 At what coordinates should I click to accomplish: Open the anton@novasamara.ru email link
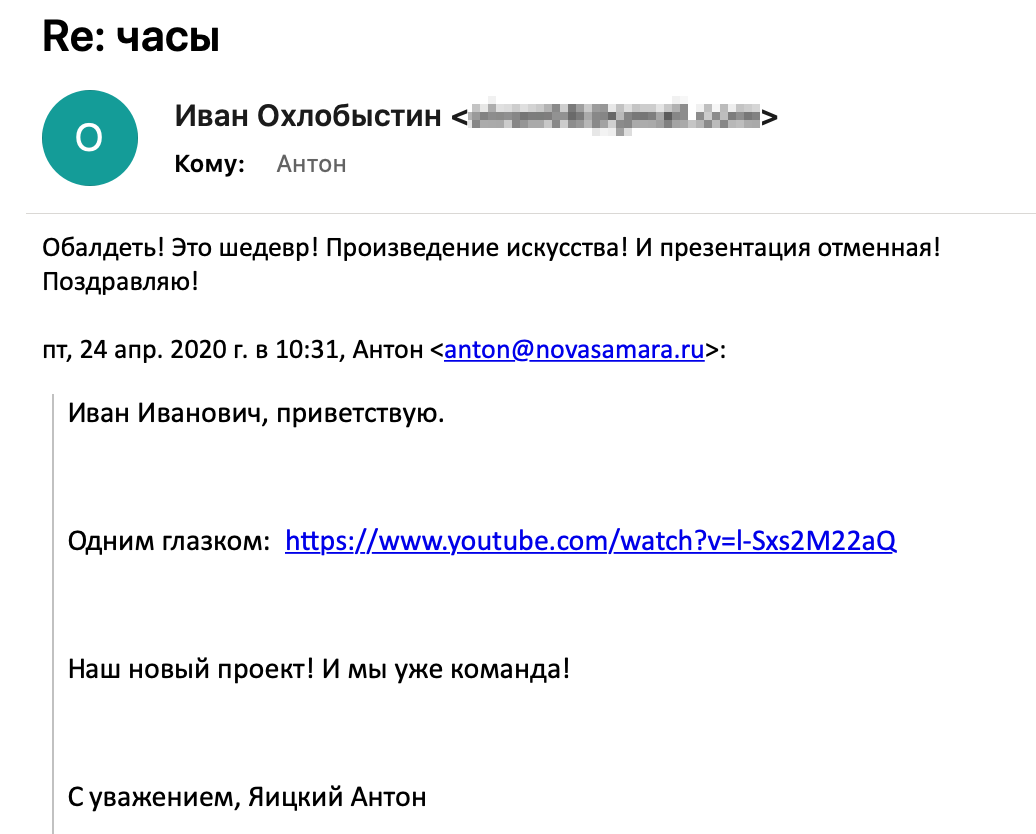click(575, 350)
